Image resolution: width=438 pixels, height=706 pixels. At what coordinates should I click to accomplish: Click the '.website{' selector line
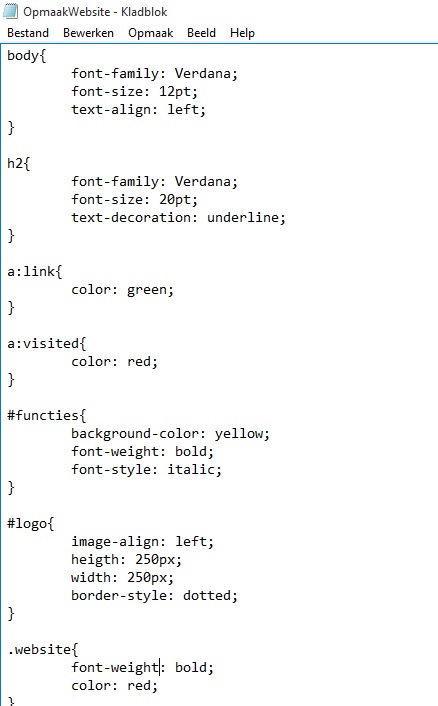43,650
